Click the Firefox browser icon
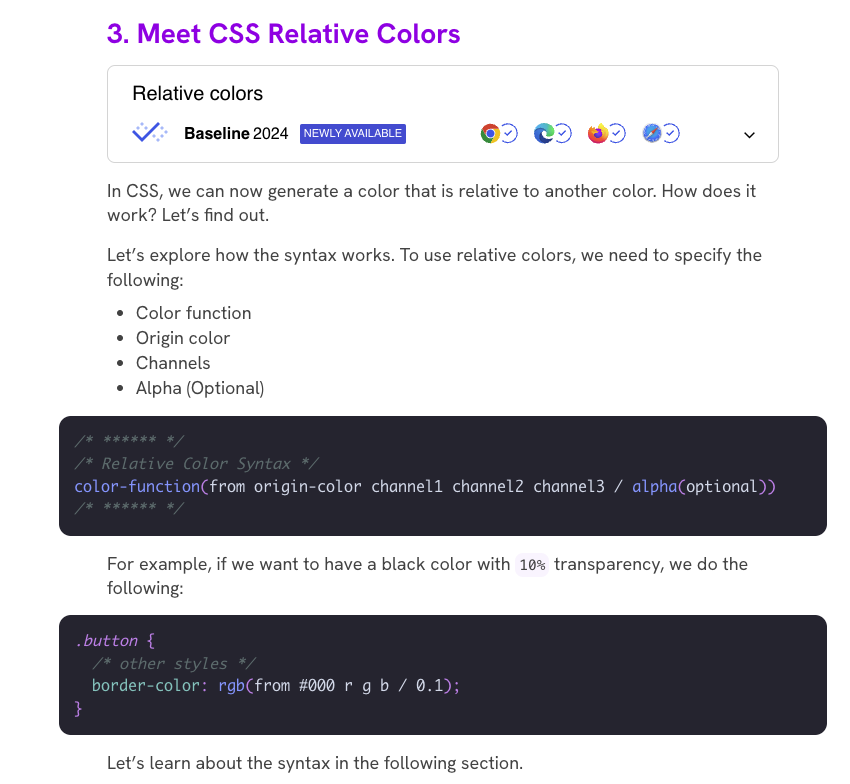850x784 pixels. 597,133
